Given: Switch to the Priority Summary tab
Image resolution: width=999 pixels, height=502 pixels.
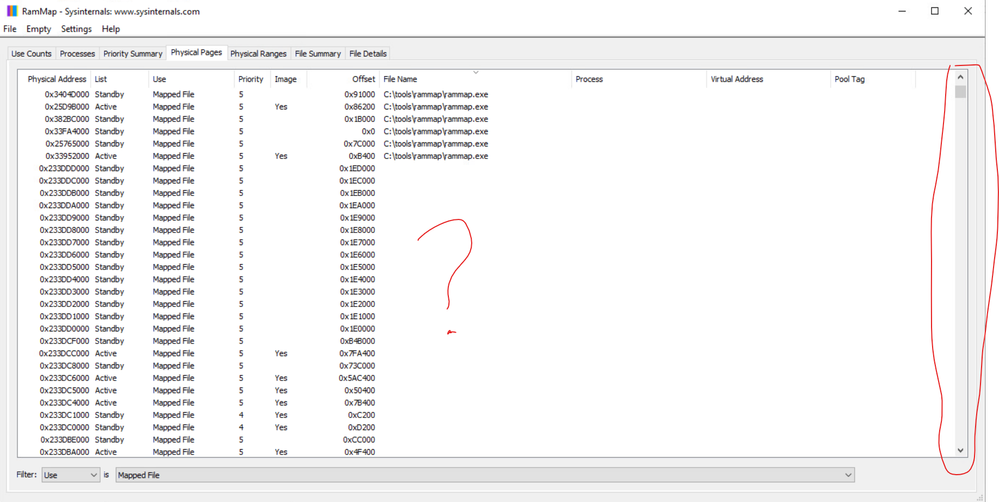Looking at the screenshot, I should [133, 54].
